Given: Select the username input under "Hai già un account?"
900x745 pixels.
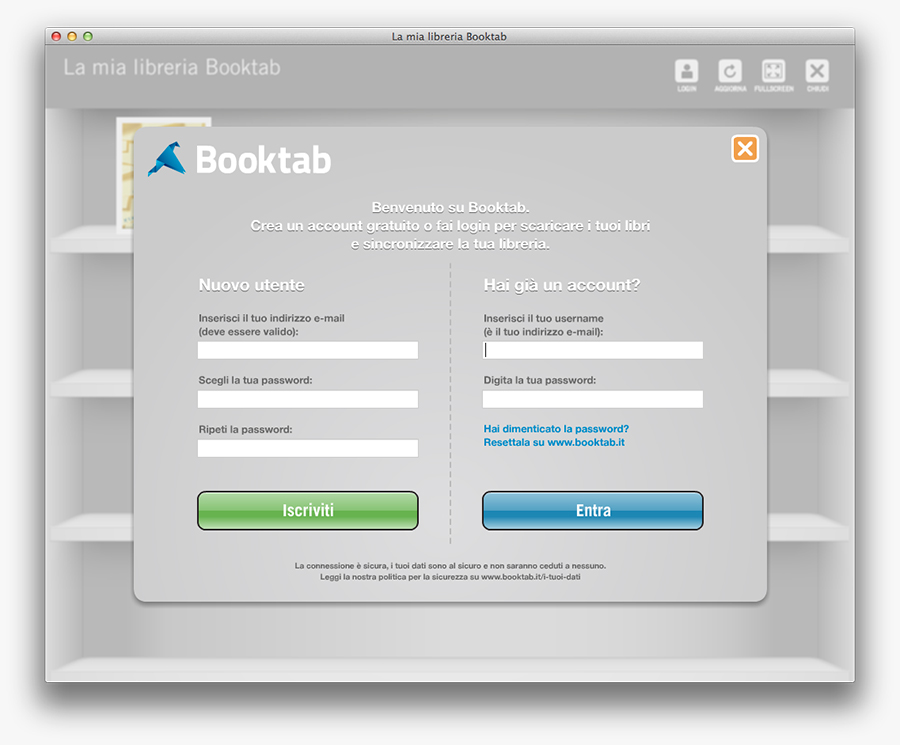Looking at the screenshot, I should (x=592, y=350).
